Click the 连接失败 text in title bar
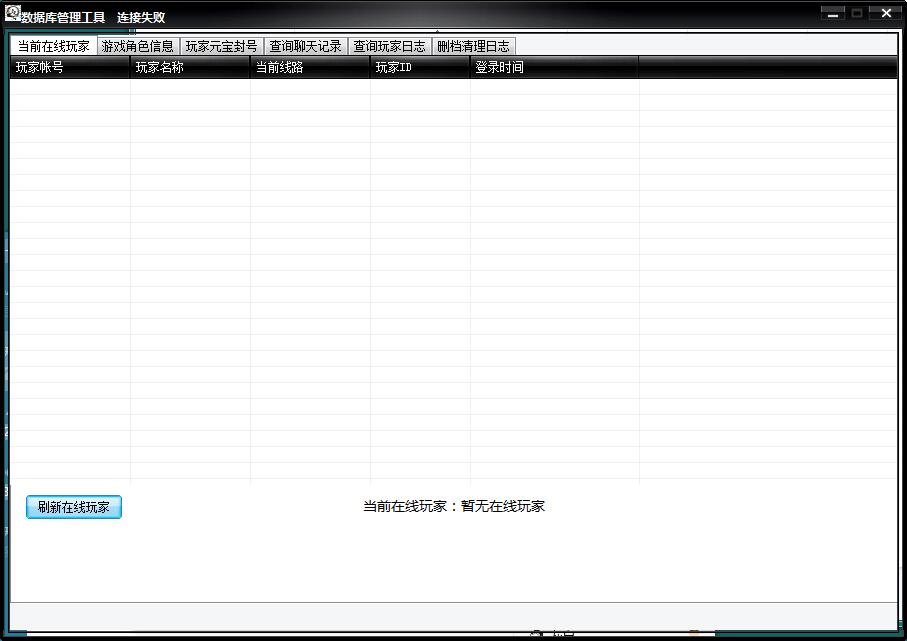Image resolution: width=907 pixels, height=641 pixels. 141,17
